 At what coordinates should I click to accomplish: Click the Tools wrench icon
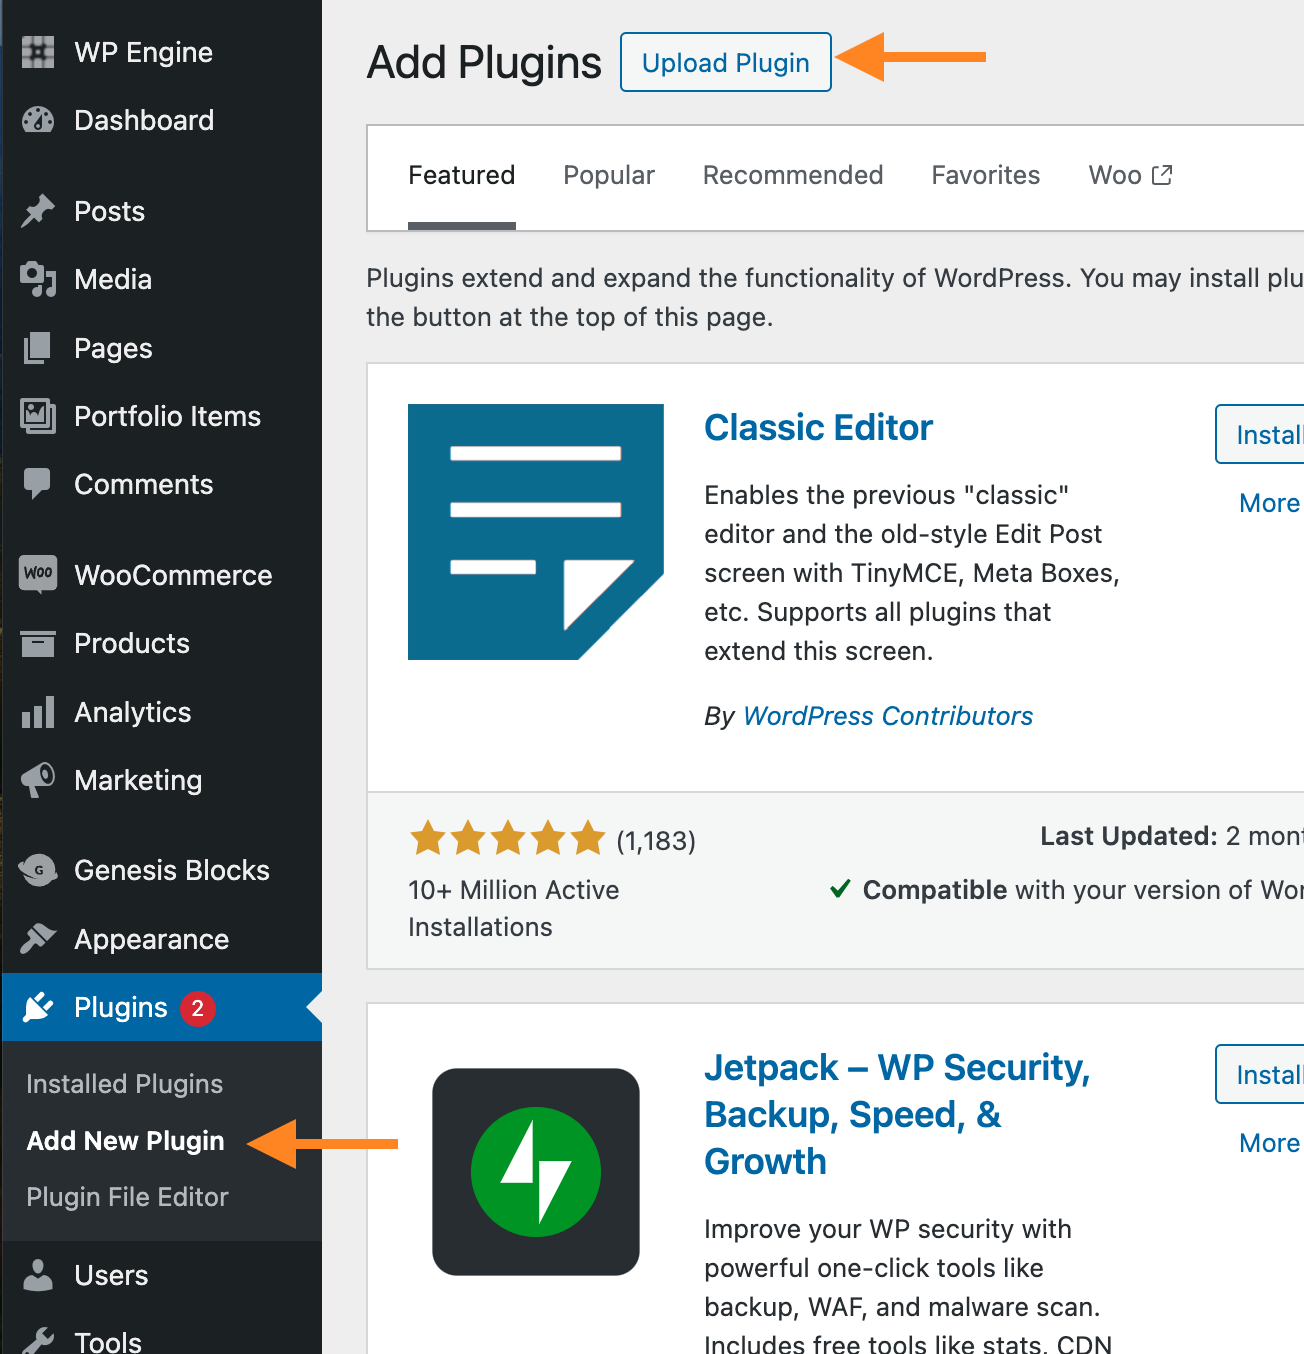click(38, 1341)
